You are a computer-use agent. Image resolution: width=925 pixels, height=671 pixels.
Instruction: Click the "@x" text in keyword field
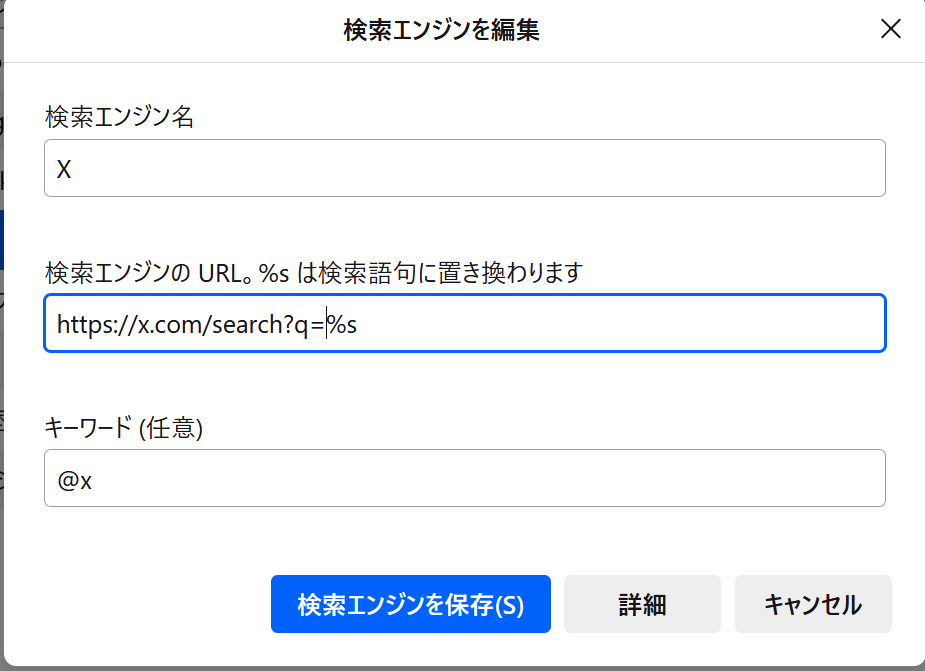coord(75,480)
